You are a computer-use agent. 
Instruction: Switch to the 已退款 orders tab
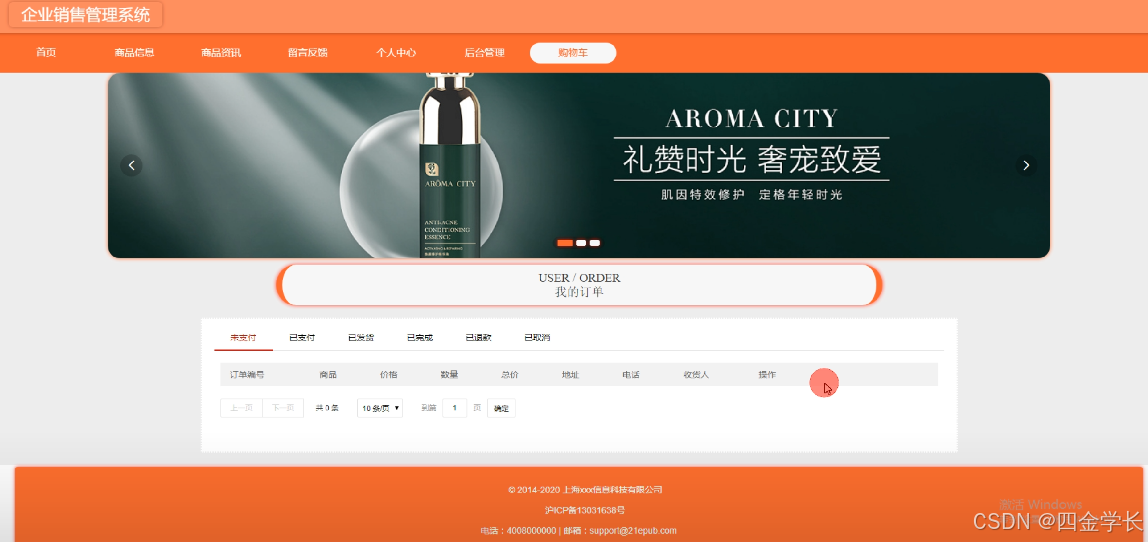tap(478, 338)
